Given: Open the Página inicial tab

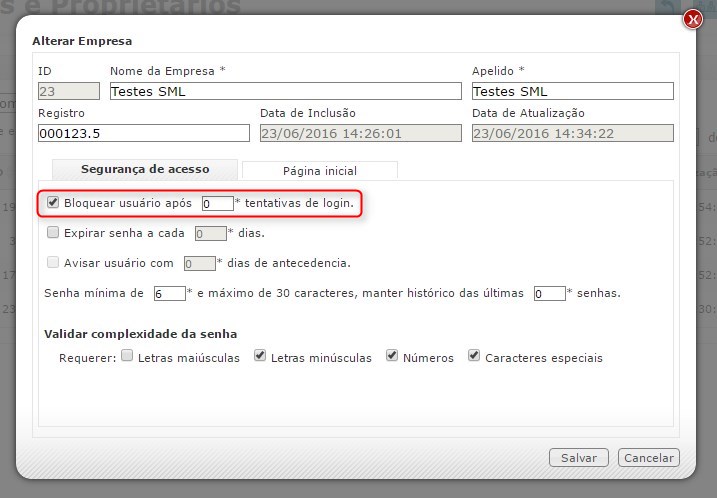Looking at the screenshot, I should pos(320,171).
